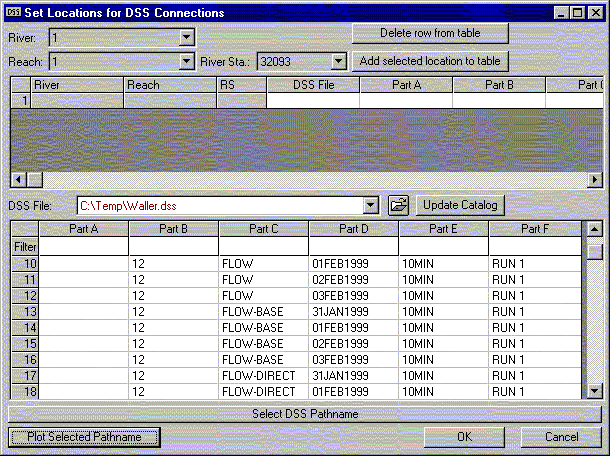The image size is (610, 456).
Task: Click the DSS icon in the title bar
Action: coord(11,12)
